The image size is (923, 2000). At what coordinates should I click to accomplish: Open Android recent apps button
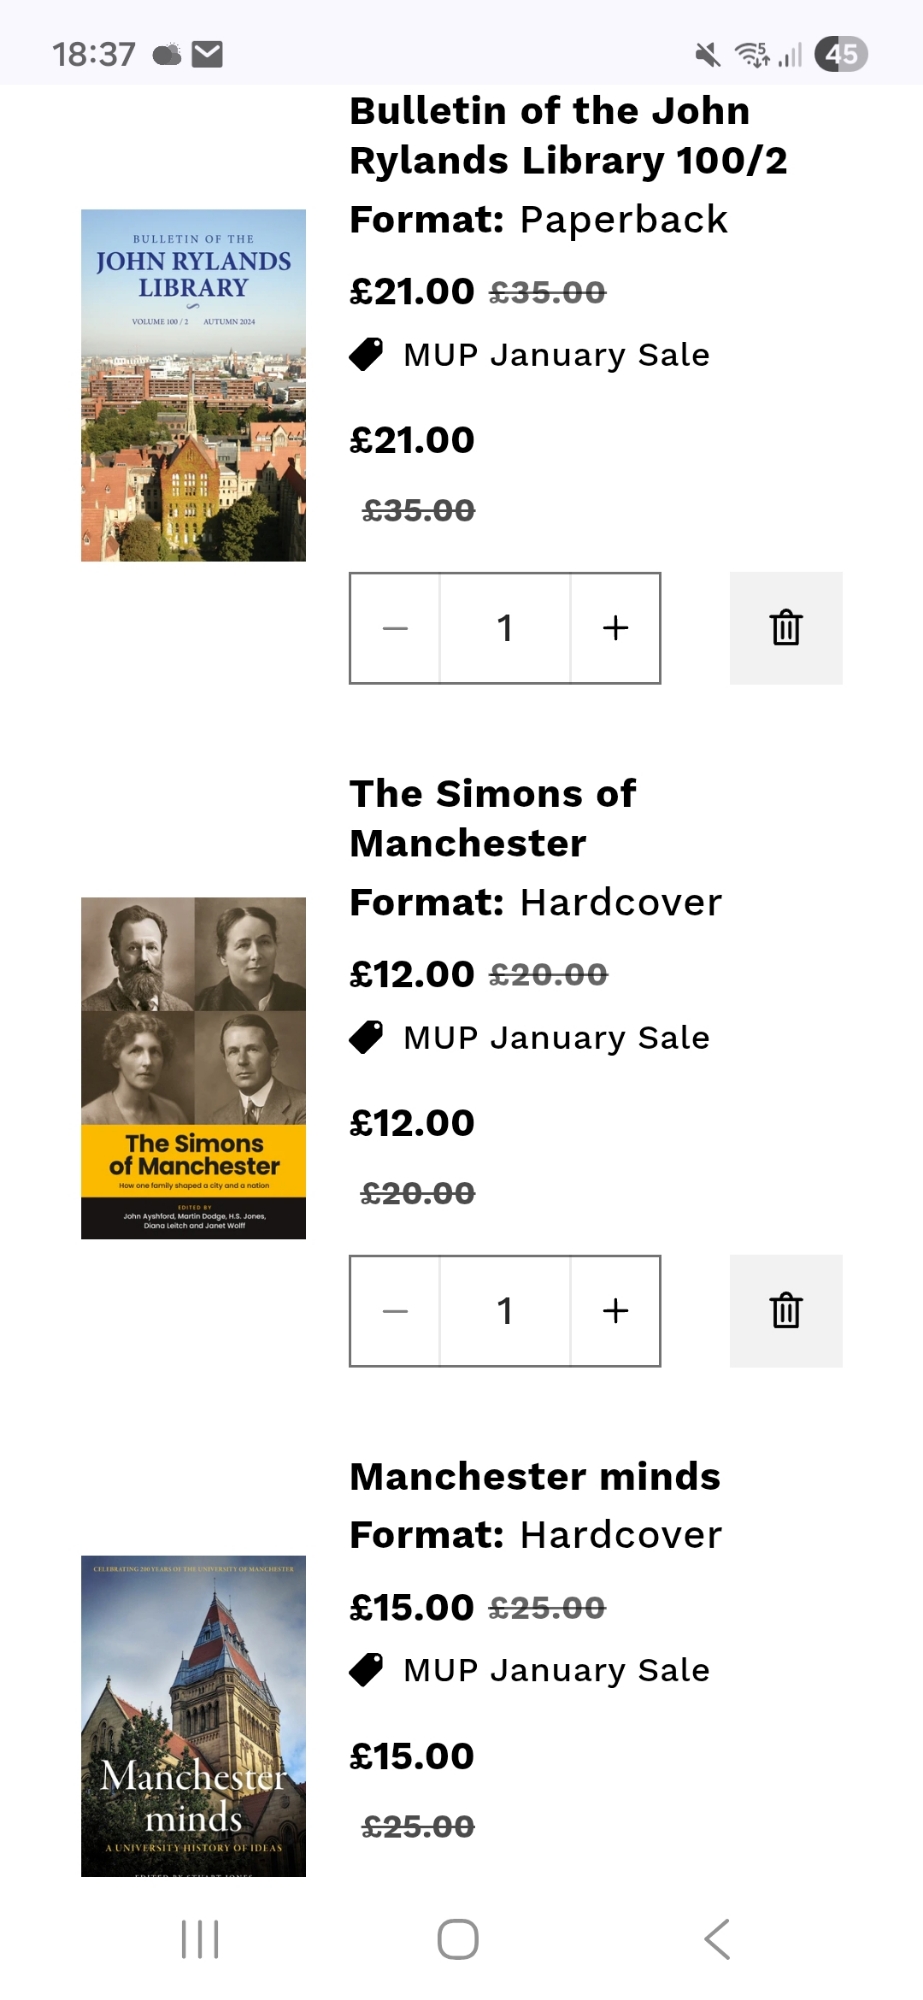(x=200, y=1939)
